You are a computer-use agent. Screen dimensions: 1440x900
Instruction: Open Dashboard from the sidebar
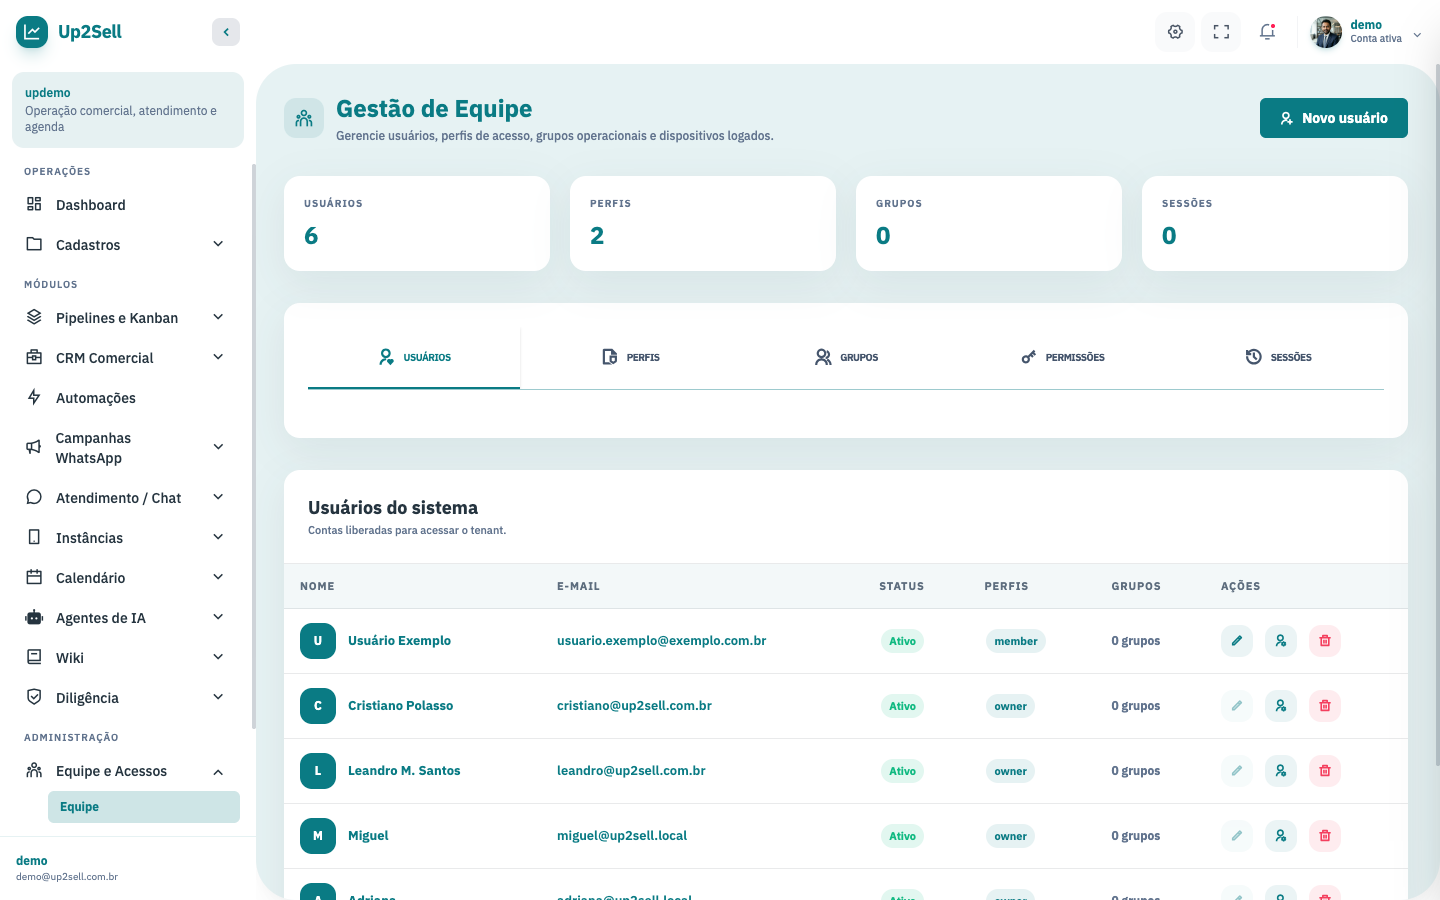(128, 205)
